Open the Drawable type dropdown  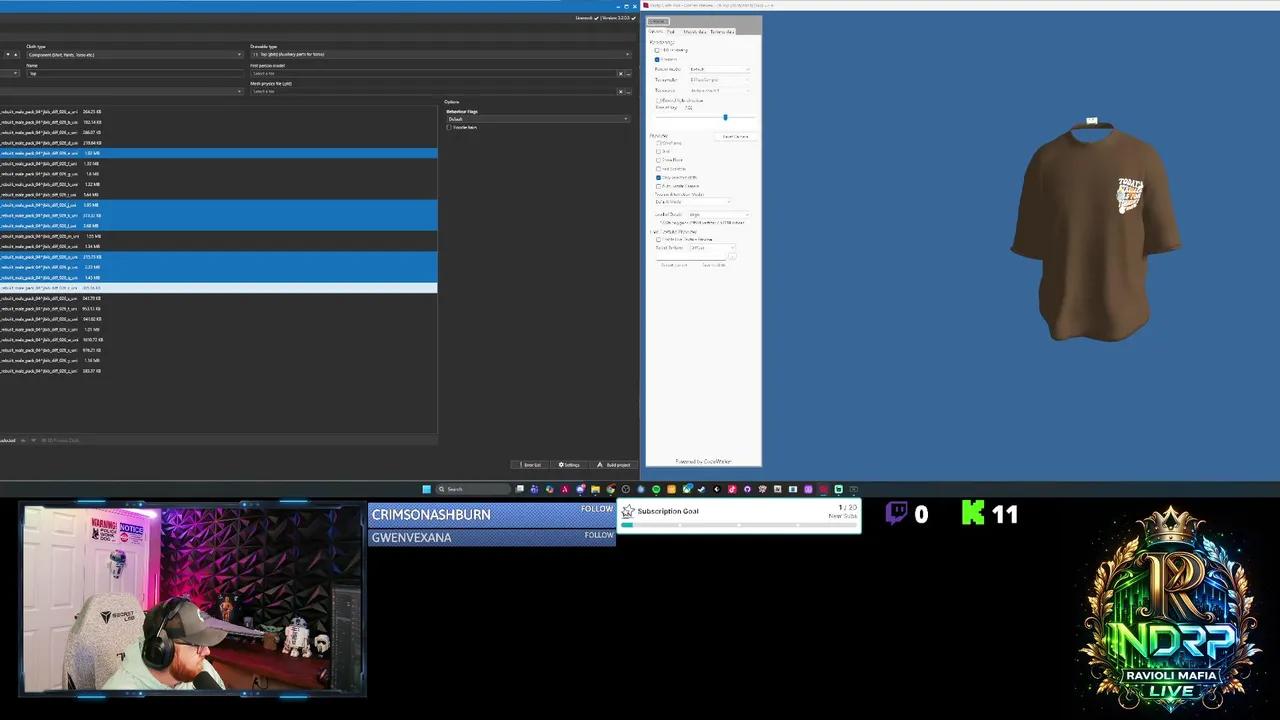(x=441, y=54)
